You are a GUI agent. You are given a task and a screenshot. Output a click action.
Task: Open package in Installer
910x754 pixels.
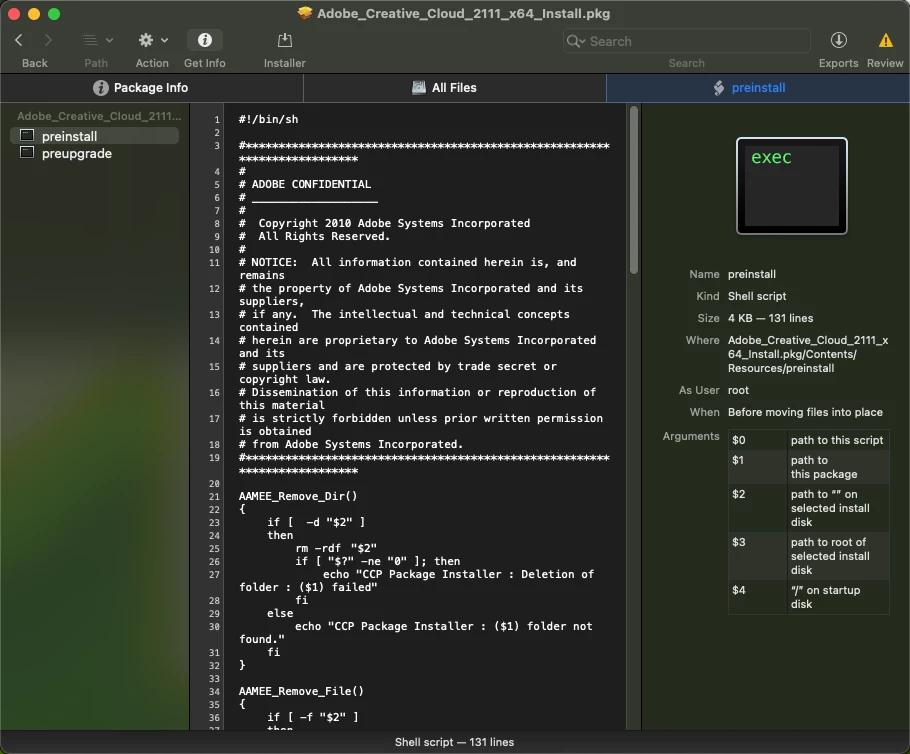click(284, 40)
